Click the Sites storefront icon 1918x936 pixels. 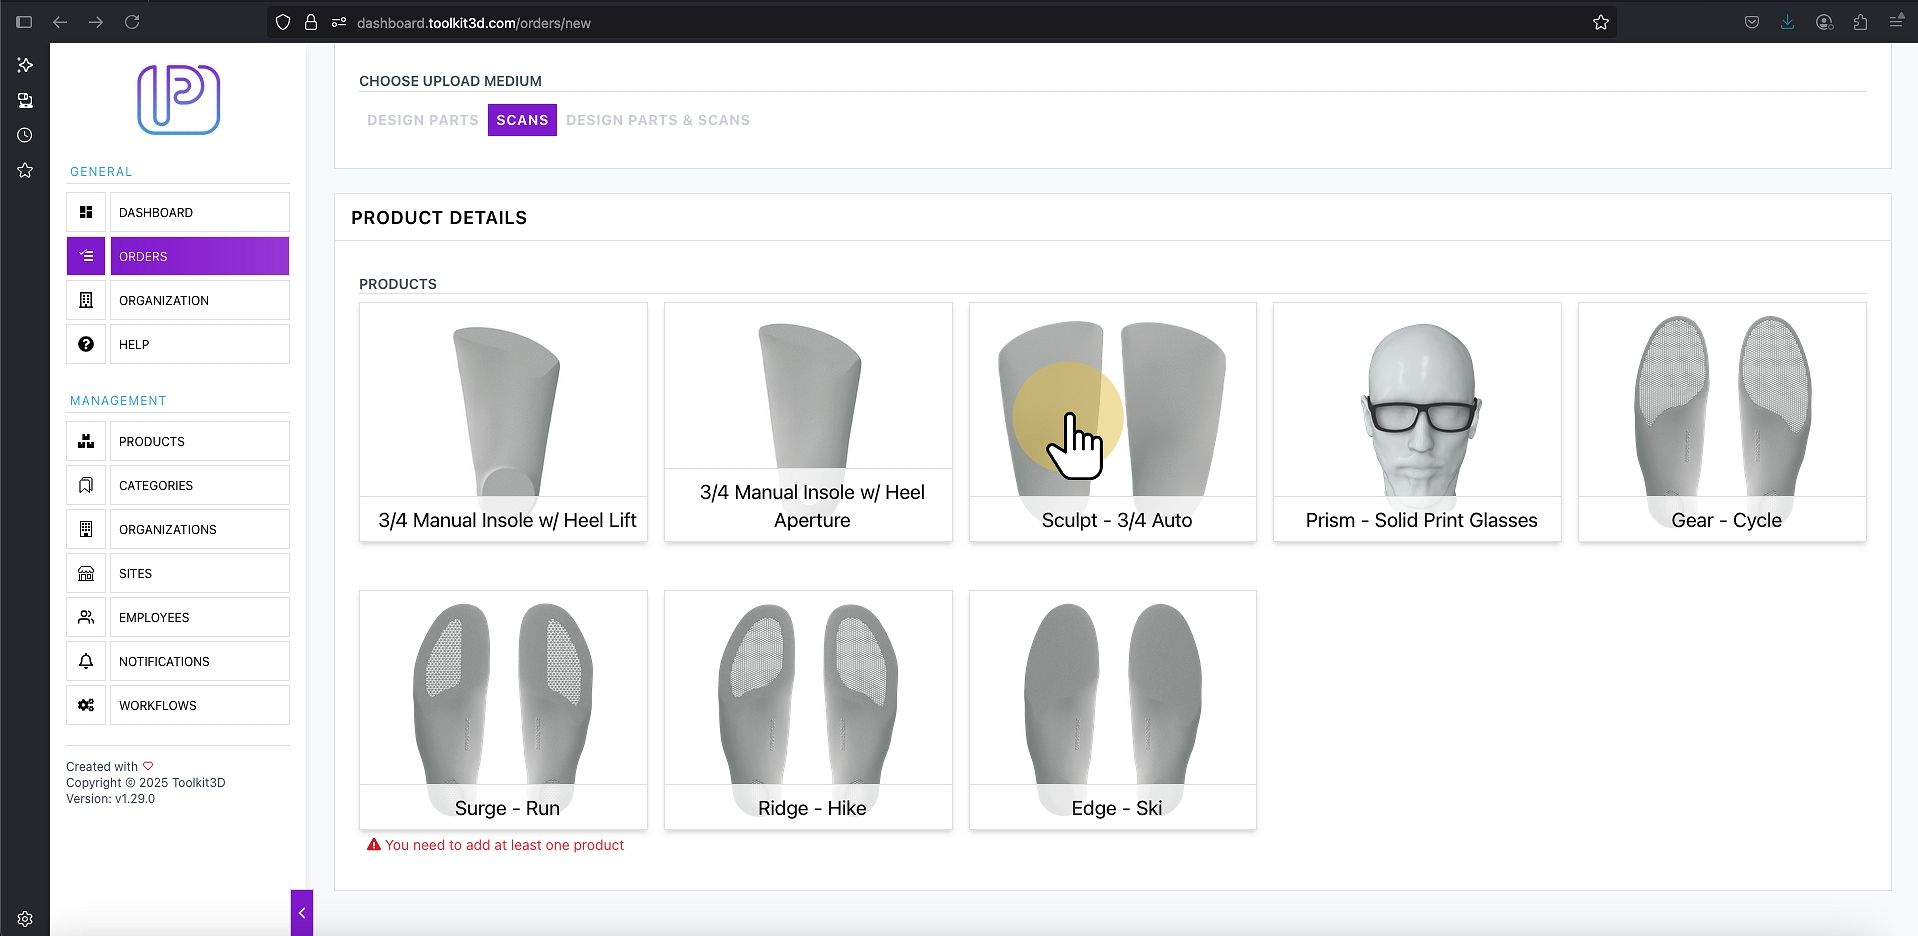point(86,573)
